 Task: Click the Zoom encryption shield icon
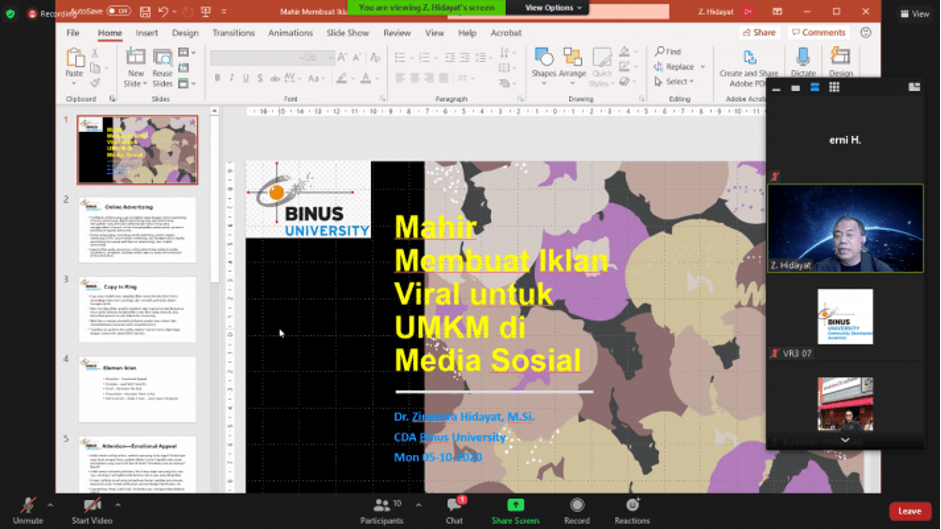click(x=10, y=13)
